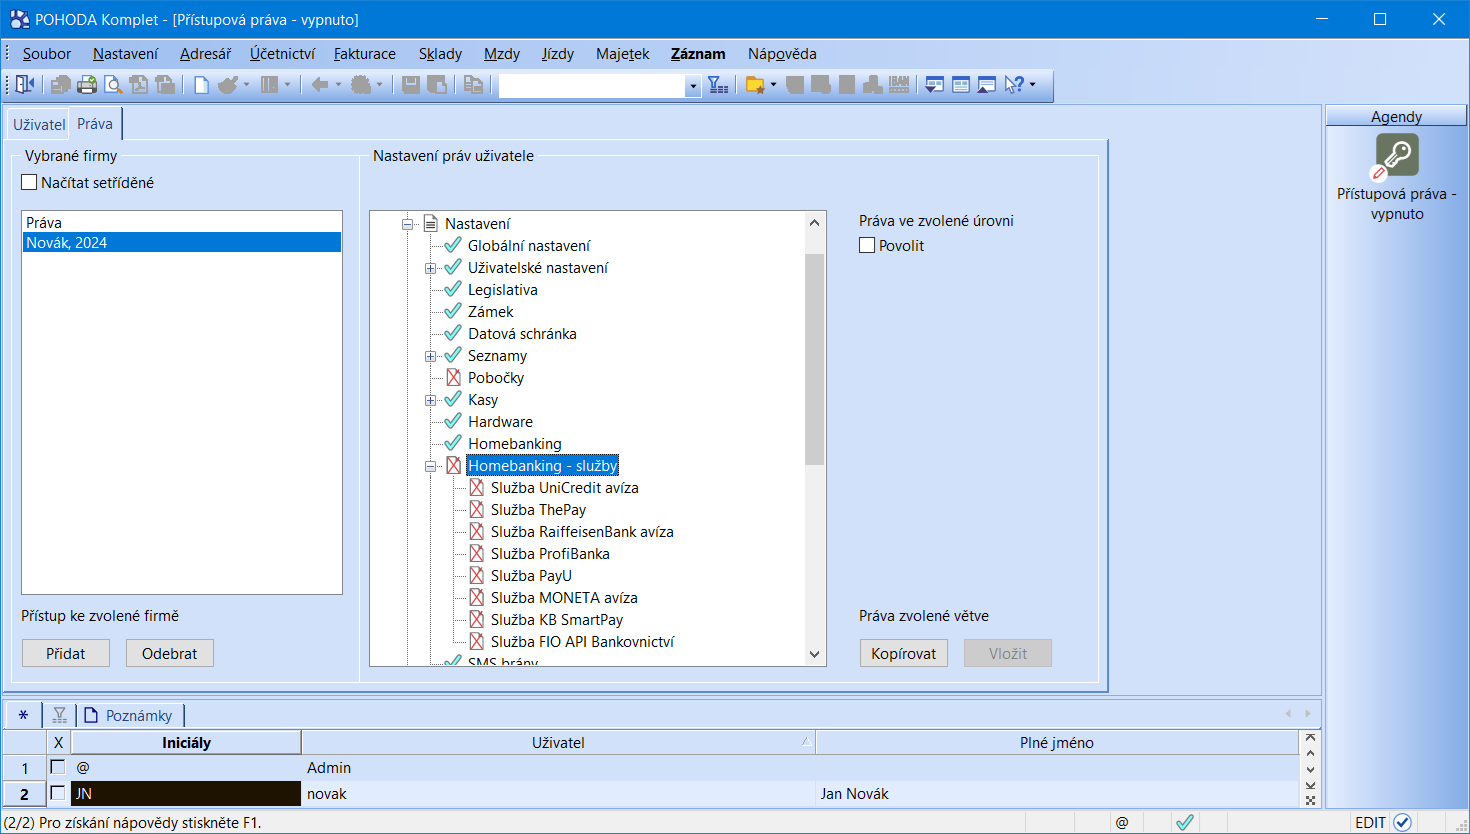Open the favorite folders star icon
This screenshot has height=834, width=1470.
755,85
